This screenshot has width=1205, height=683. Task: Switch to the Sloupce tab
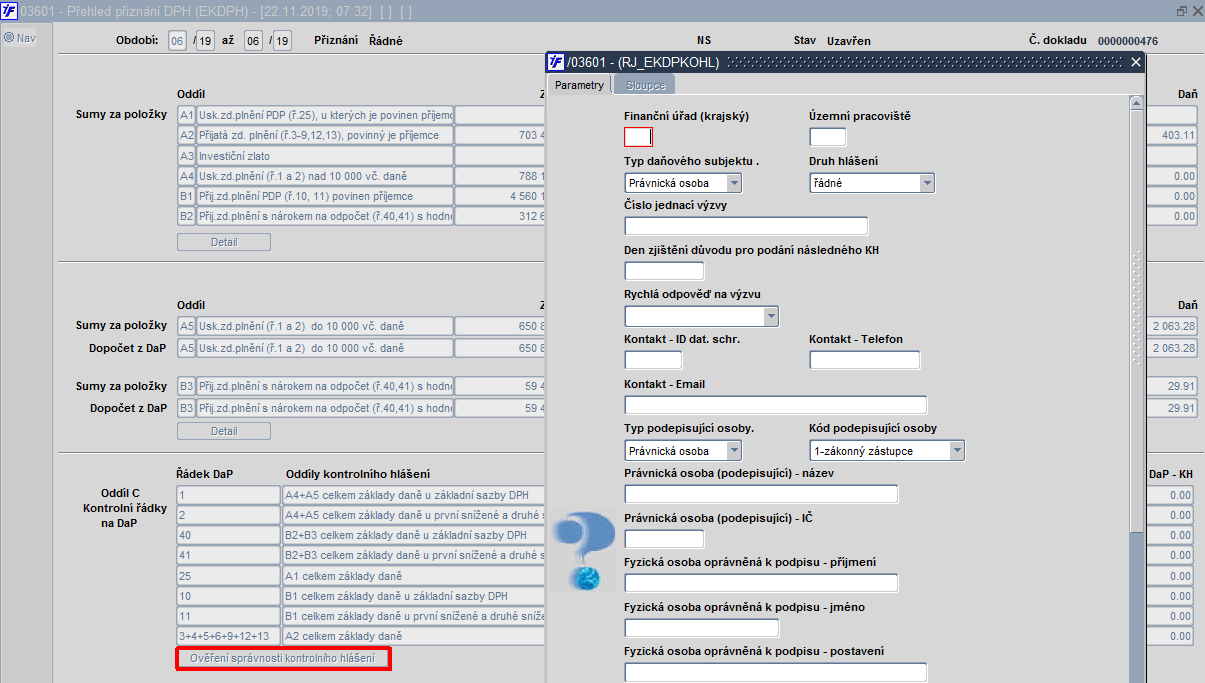point(645,85)
